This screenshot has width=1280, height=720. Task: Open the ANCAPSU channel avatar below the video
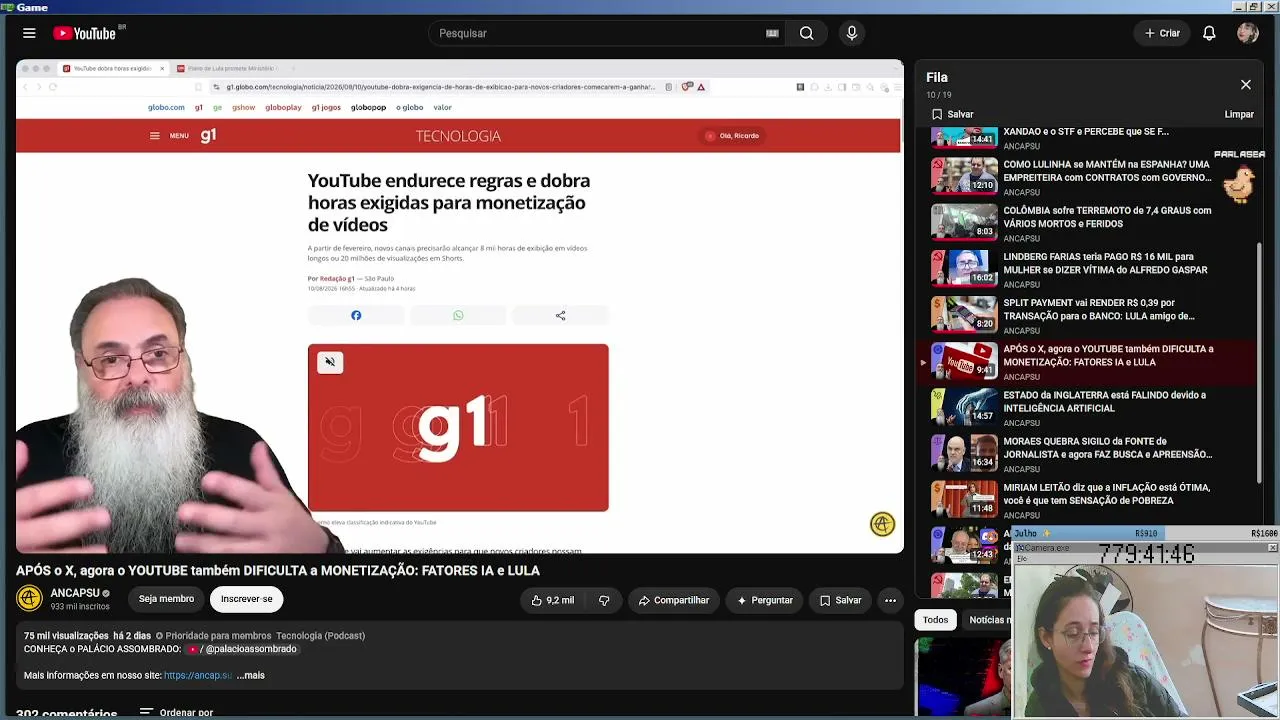(29, 598)
